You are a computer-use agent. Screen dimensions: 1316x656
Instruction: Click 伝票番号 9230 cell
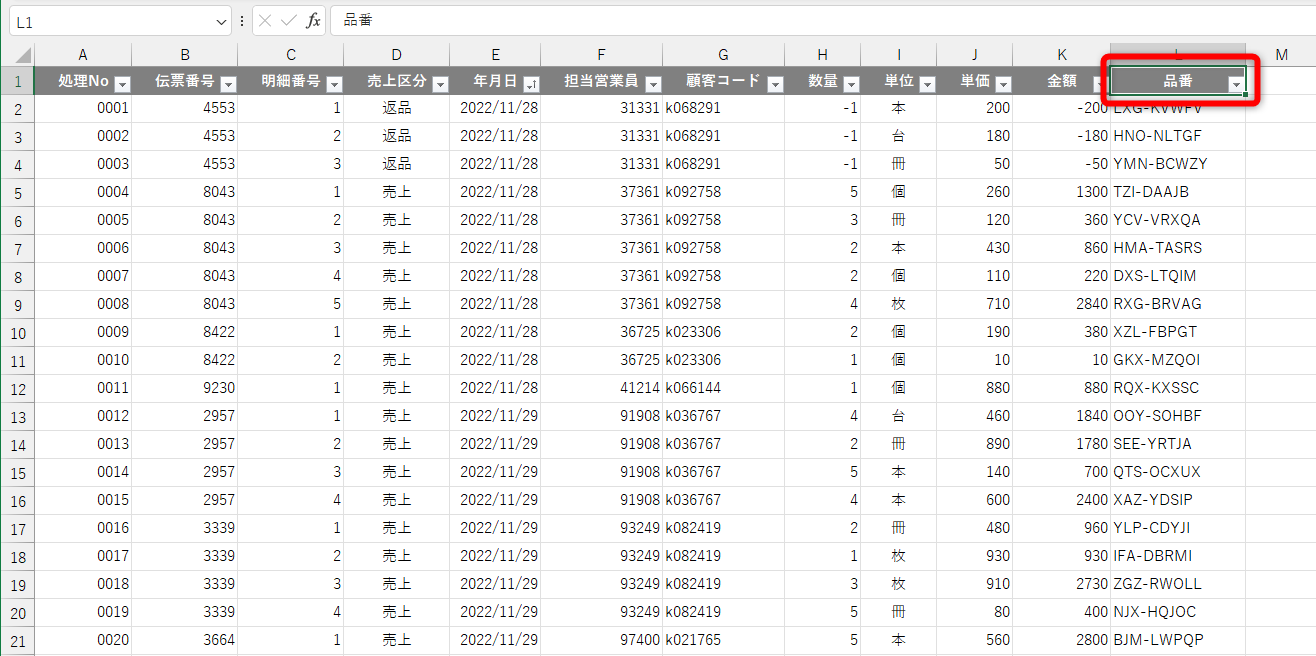(185, 388)
